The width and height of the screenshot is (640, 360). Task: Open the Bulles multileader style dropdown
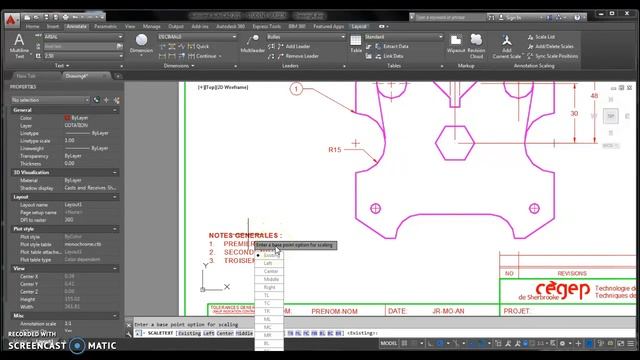point(306,37)
